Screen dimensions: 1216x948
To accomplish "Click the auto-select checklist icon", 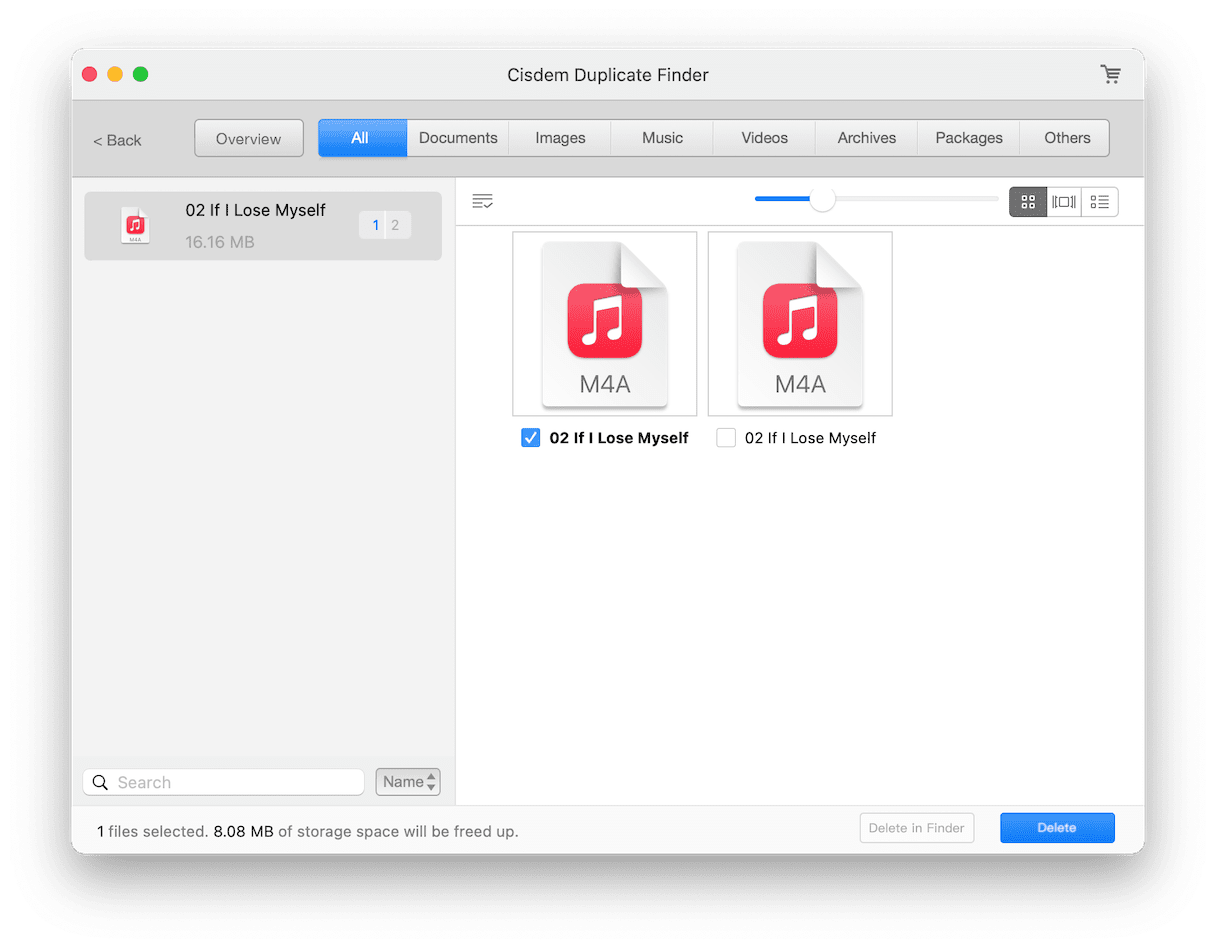I will coord(482,202).
